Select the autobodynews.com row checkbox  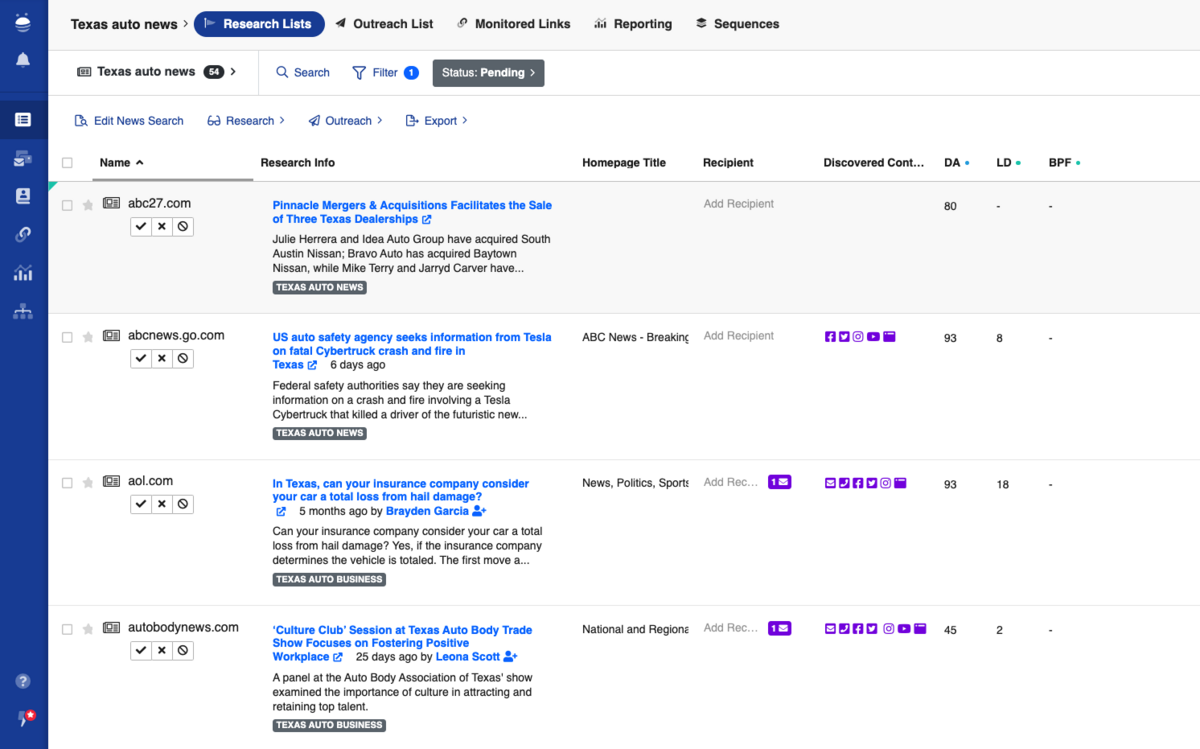67,630
